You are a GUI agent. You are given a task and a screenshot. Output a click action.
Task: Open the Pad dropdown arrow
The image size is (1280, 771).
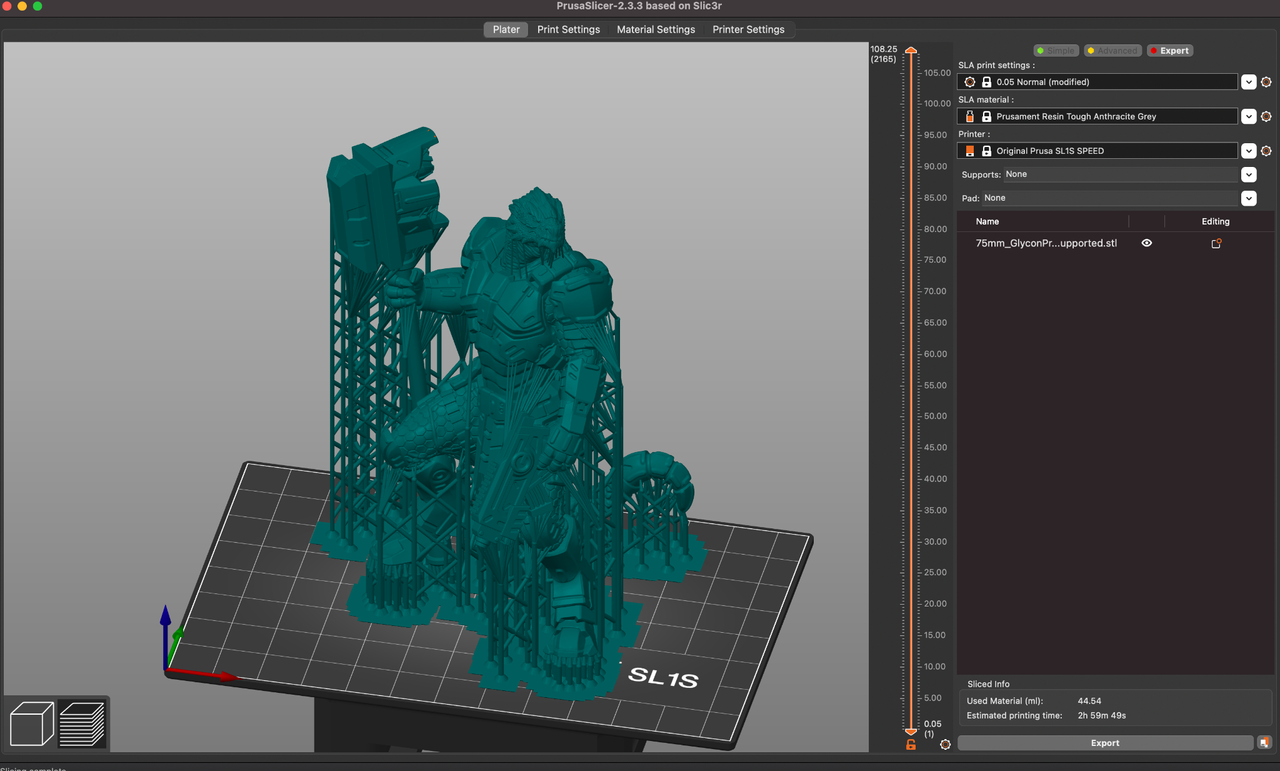coord(1249,198)
